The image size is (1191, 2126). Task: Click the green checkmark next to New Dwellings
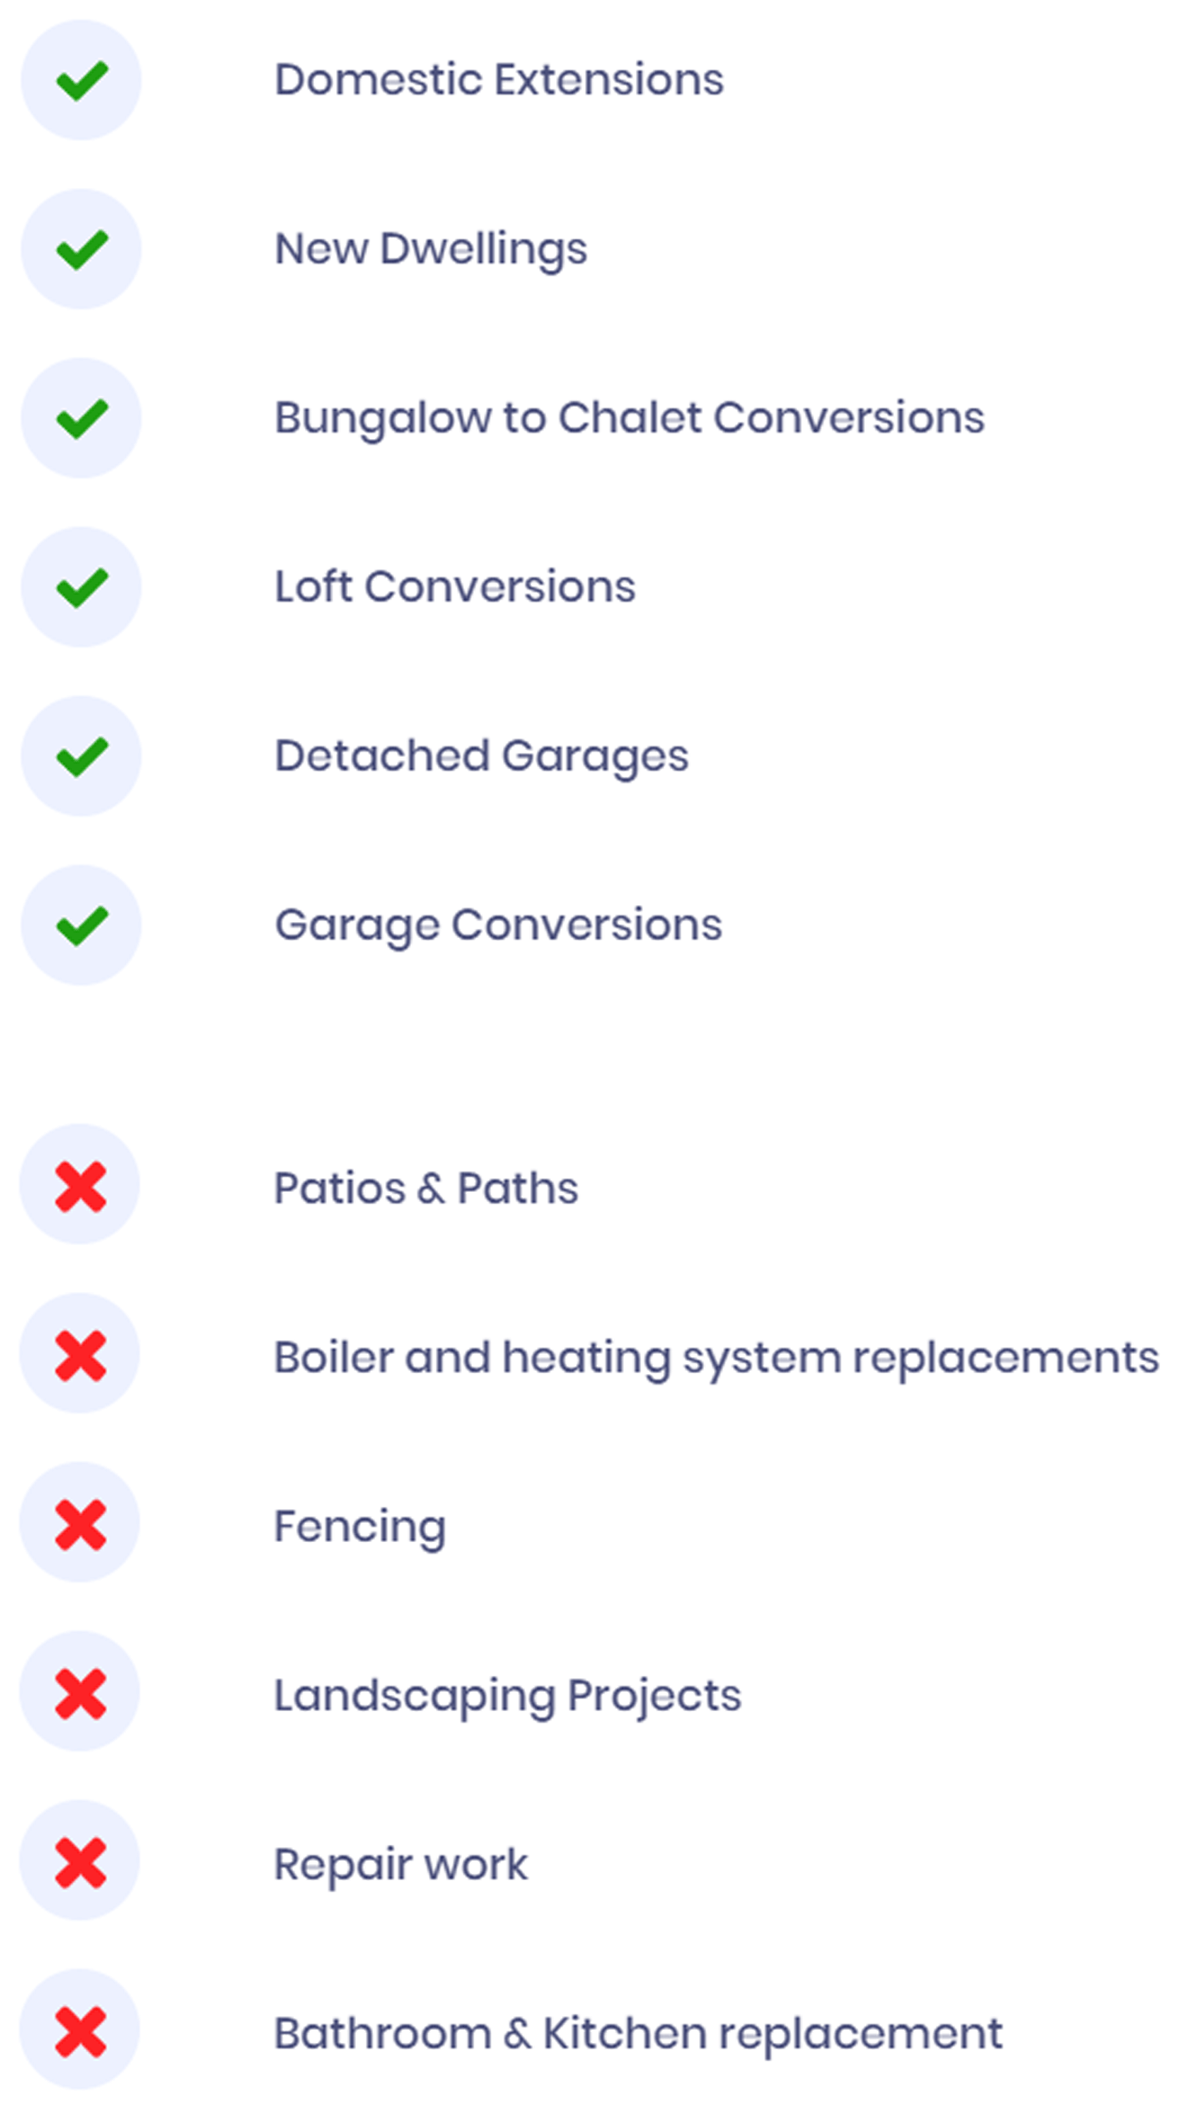[82, 249]
